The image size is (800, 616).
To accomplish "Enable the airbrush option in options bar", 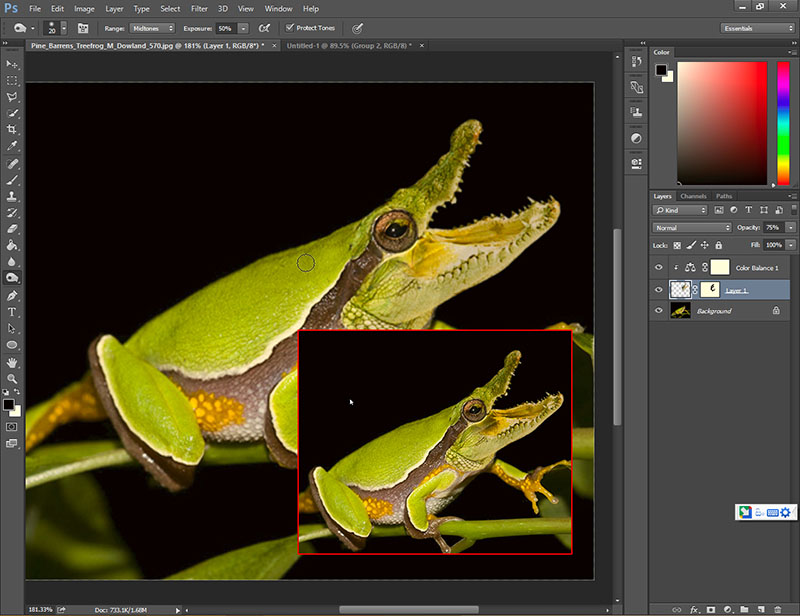I will click(264, 28).
